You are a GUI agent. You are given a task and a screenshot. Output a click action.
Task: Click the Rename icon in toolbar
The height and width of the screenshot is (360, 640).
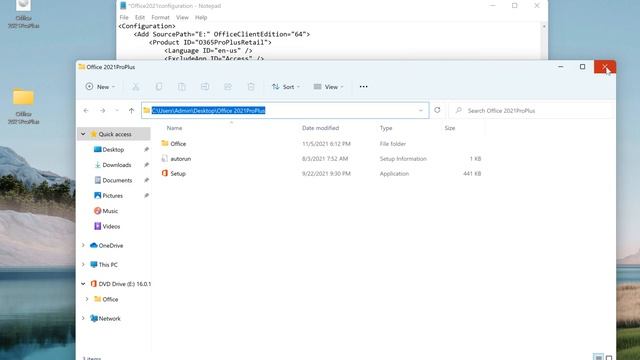(x=205, y=87)
